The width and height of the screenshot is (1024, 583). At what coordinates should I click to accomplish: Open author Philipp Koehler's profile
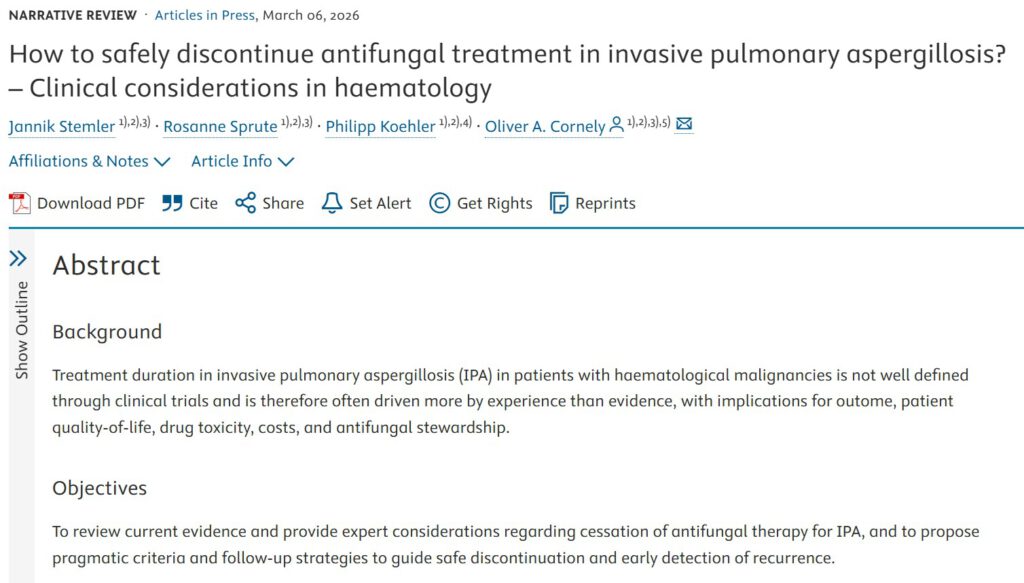[x=380, y=127]
